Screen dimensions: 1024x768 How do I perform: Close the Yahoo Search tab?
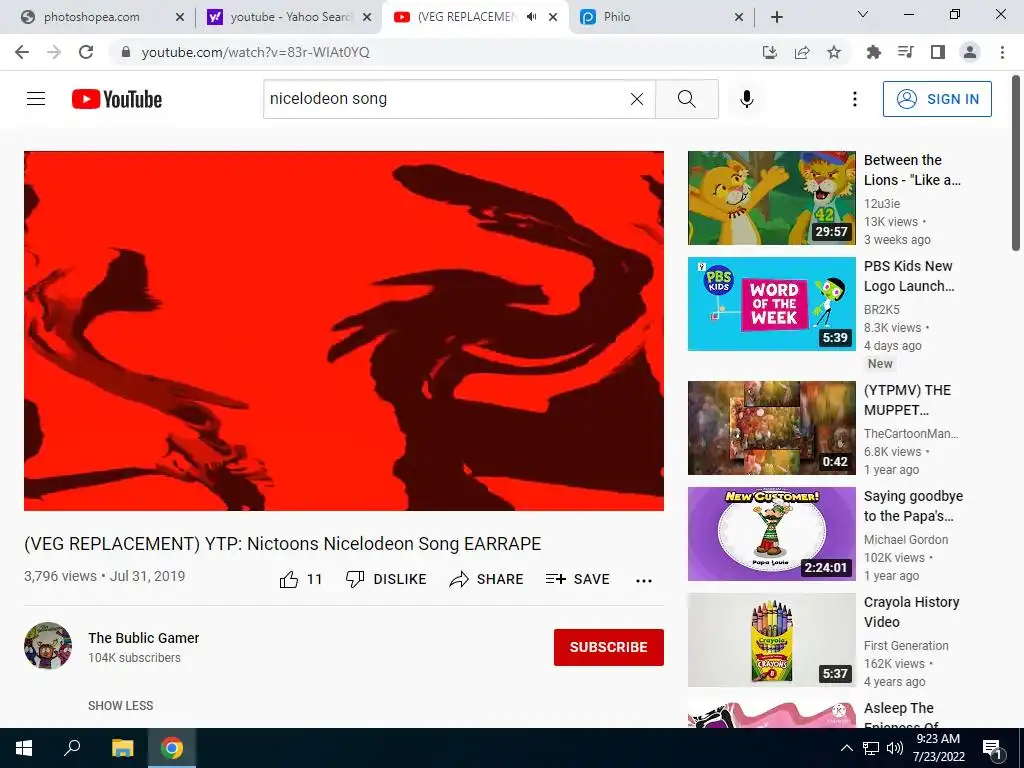[x=367, y=18]
